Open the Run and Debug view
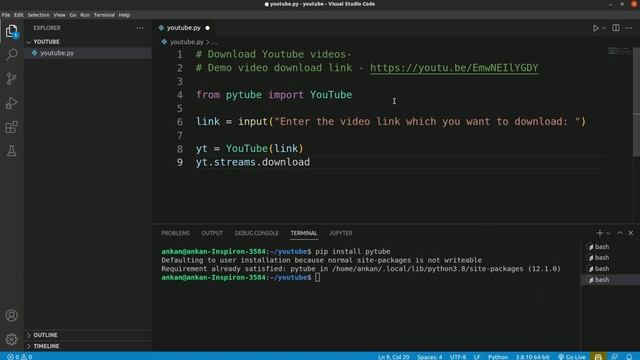 tap(11, 103)
